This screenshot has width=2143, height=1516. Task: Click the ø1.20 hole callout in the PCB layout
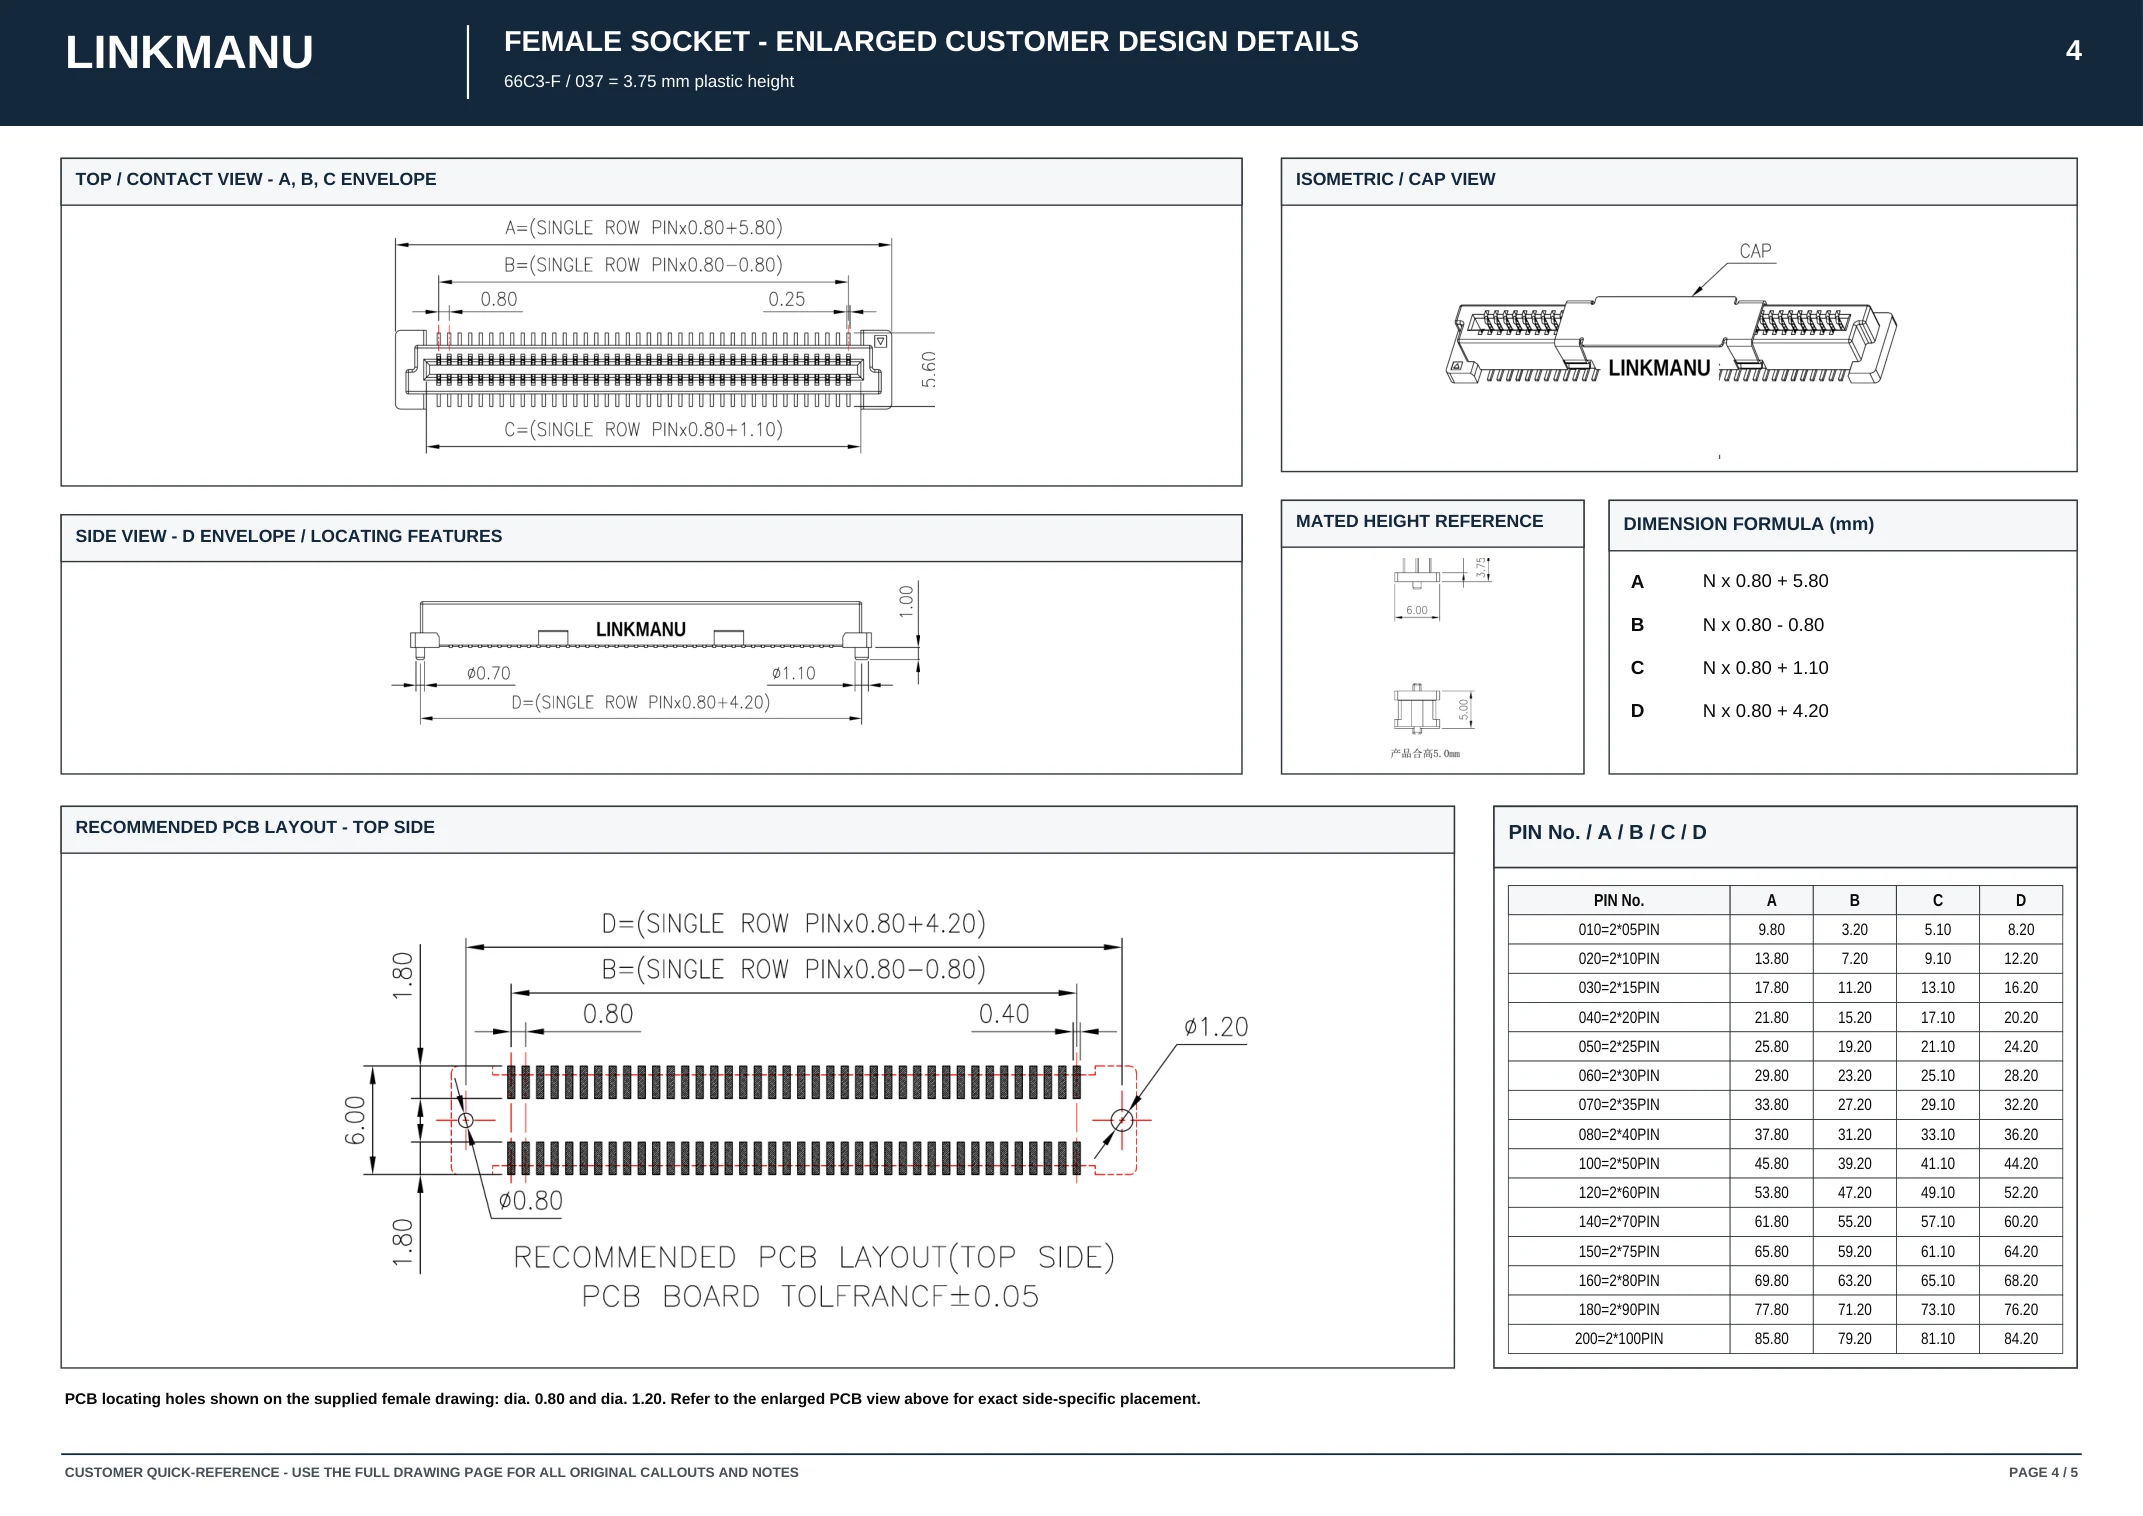click(1216, 1028)
